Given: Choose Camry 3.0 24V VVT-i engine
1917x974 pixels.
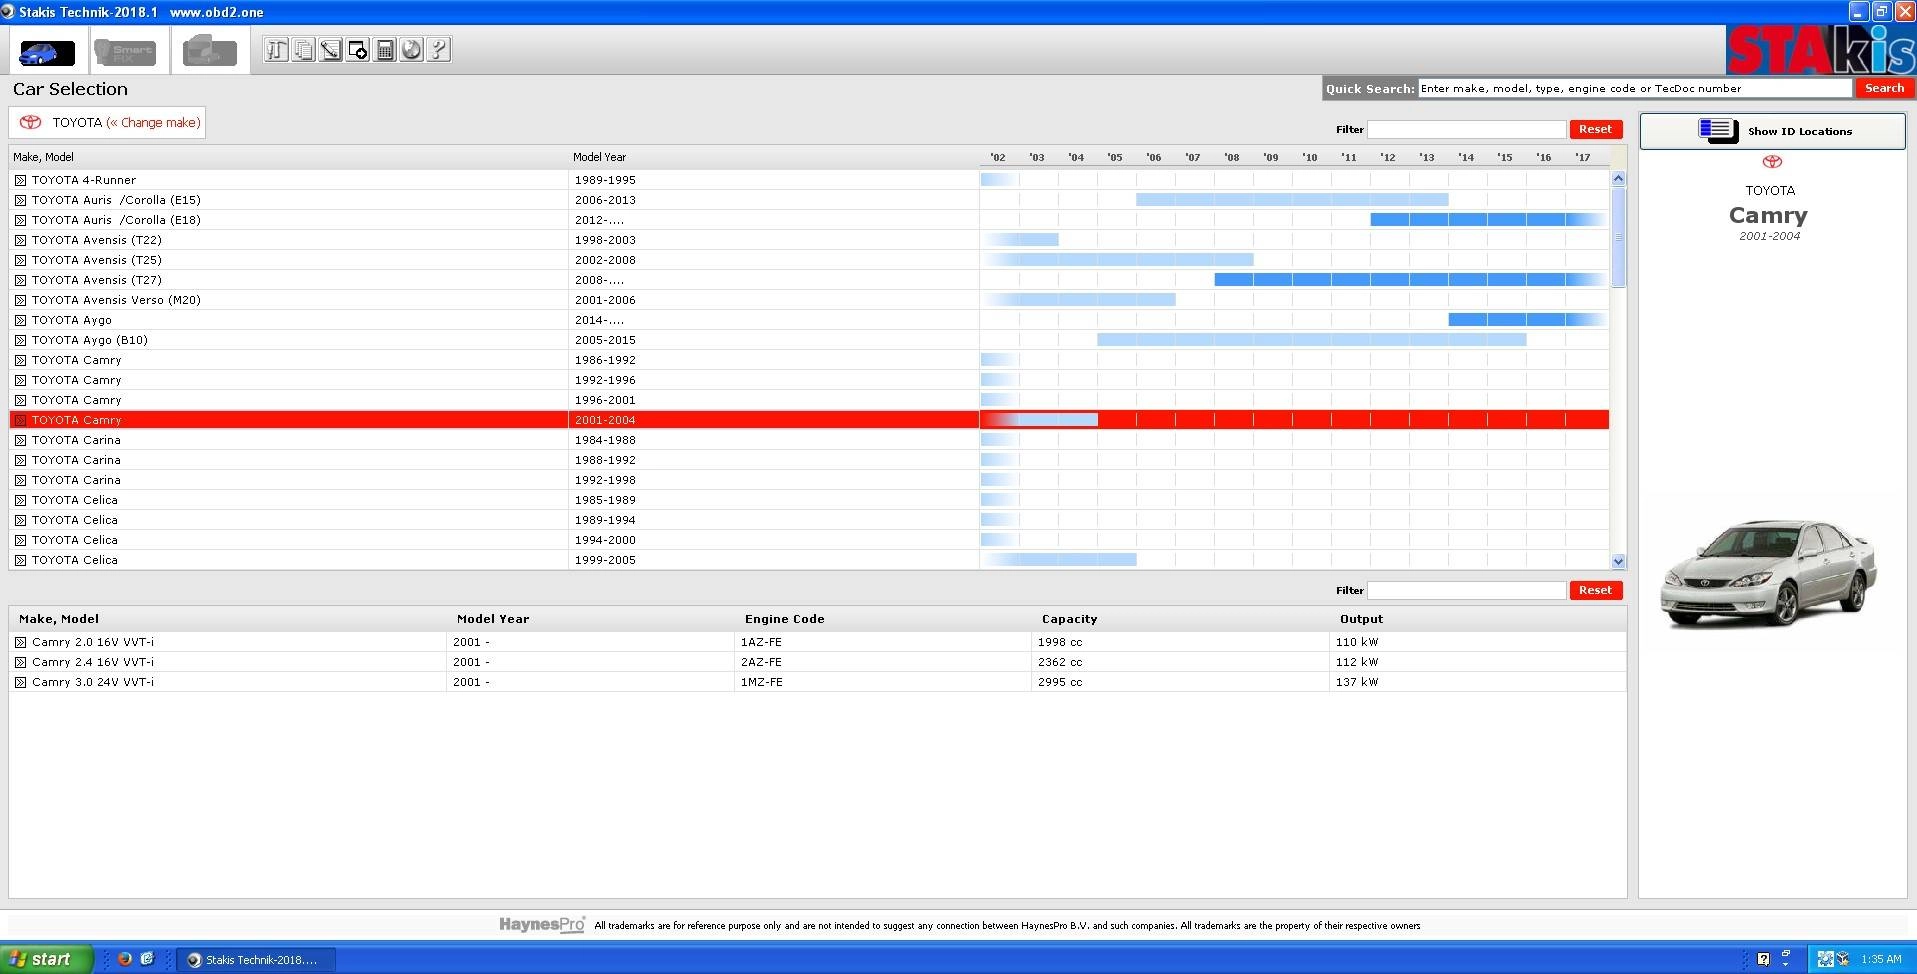Looking at the screenshot, I should (x=93, y=682).
